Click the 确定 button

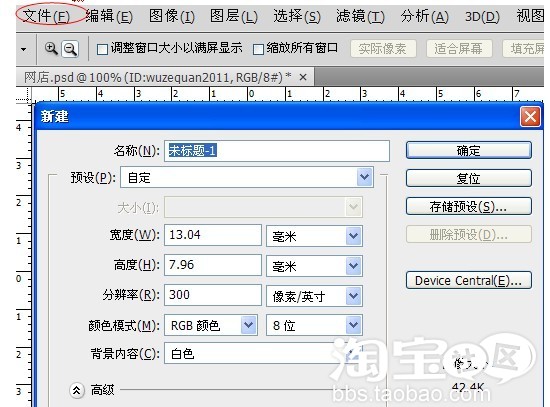coord(469,151)
